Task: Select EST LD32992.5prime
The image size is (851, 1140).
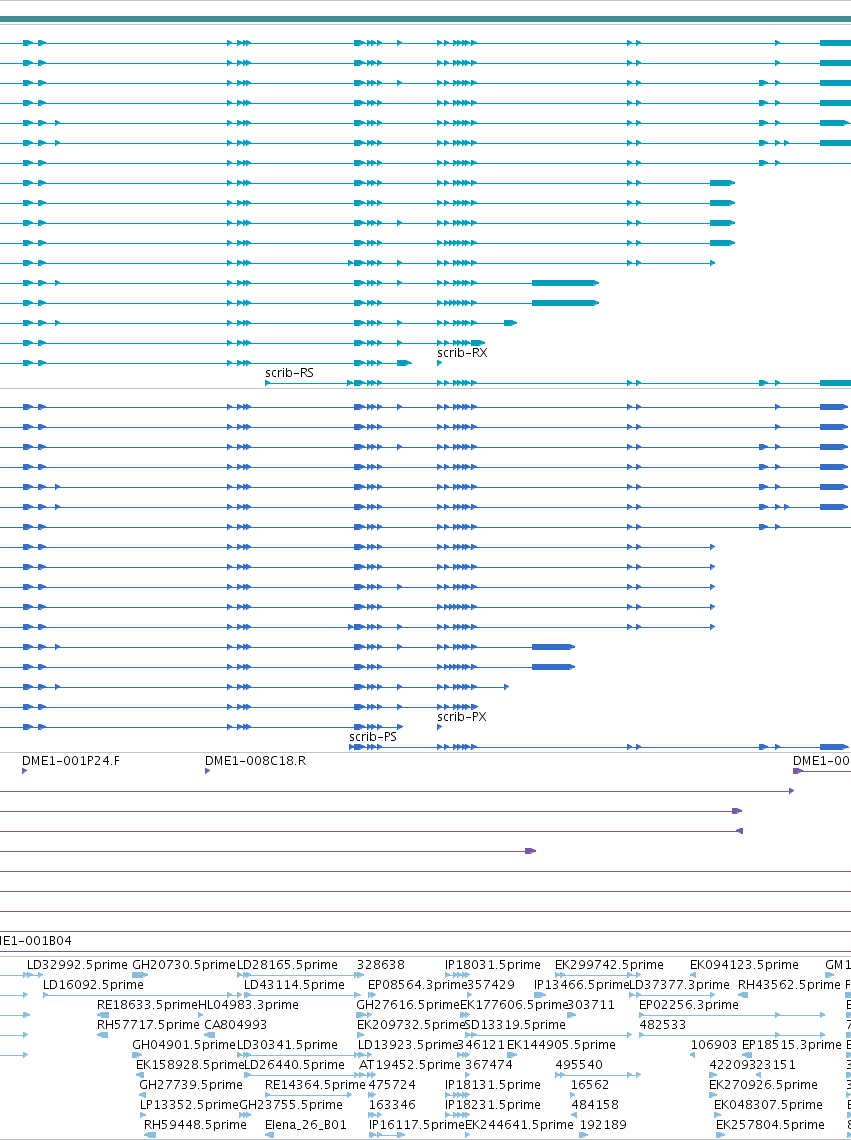Action: 77,965
